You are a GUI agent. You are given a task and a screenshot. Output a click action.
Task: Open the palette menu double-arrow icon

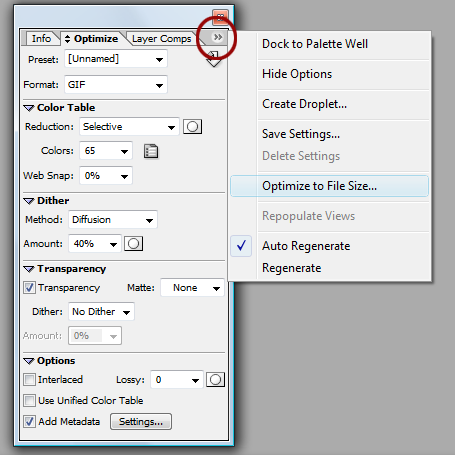(218, 37)
